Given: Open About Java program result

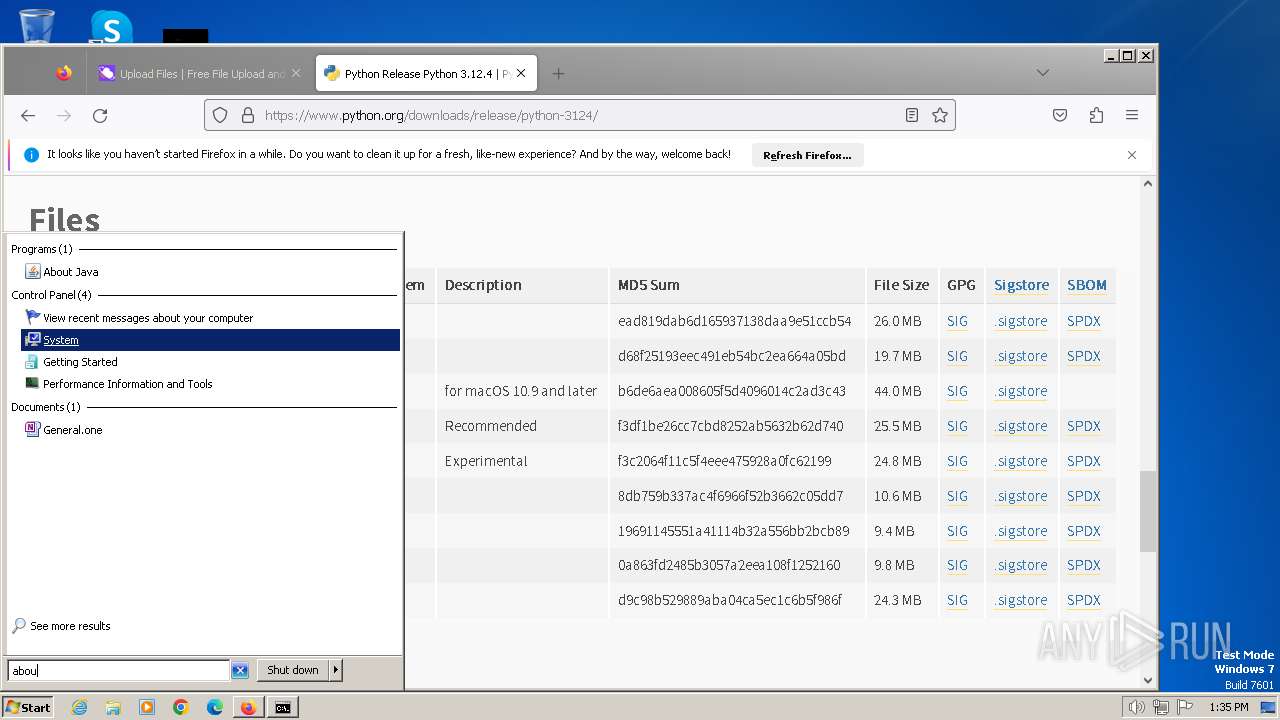Looking at the screenshot, I should point(70,272).
